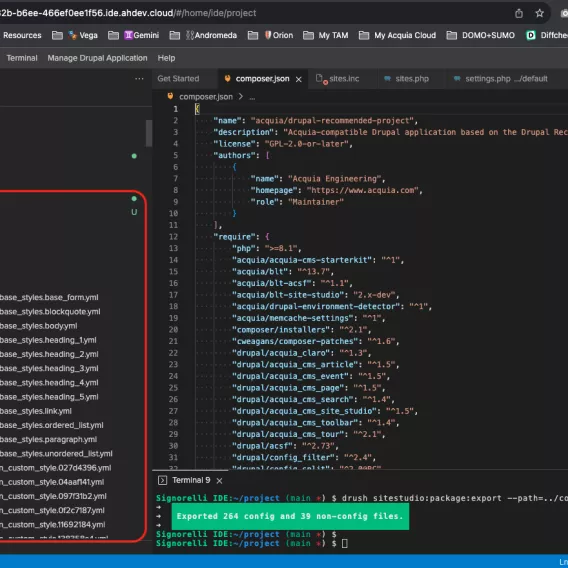Open base_styles.unordered_list.yml file
568x568 pixels.
(56, 454)
